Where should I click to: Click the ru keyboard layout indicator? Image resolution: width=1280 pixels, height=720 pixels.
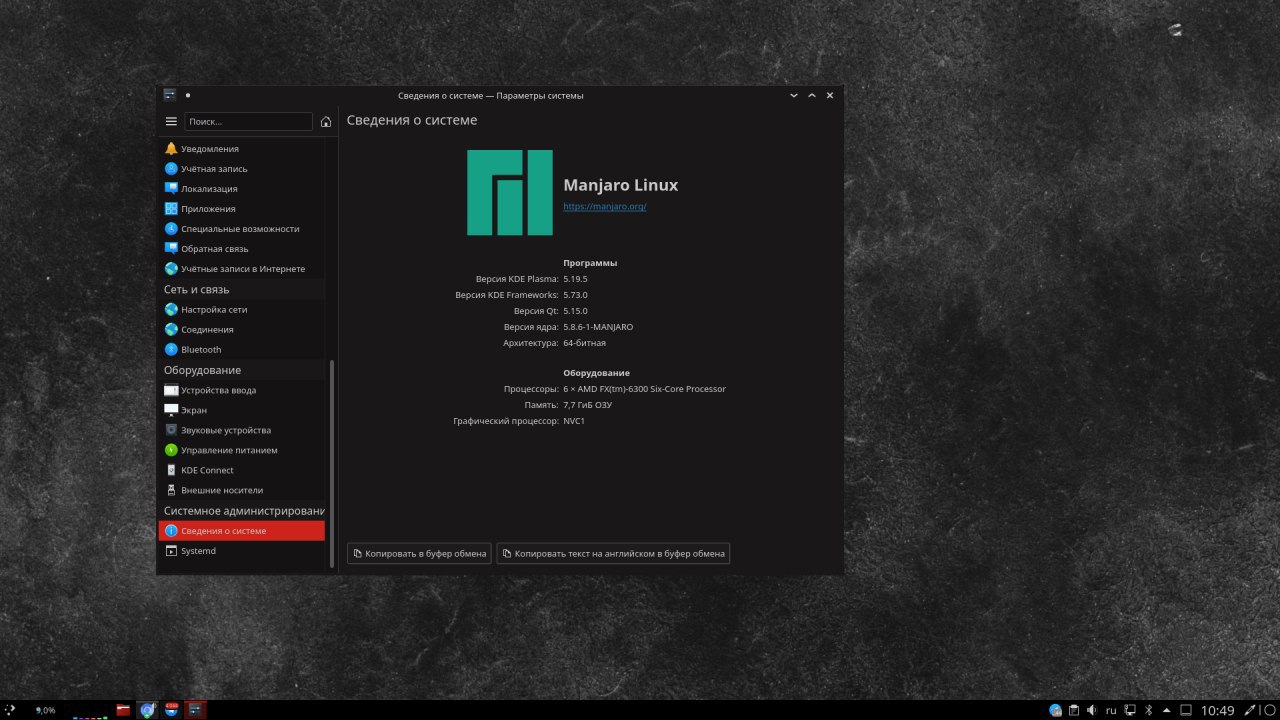coord(1110,710)
